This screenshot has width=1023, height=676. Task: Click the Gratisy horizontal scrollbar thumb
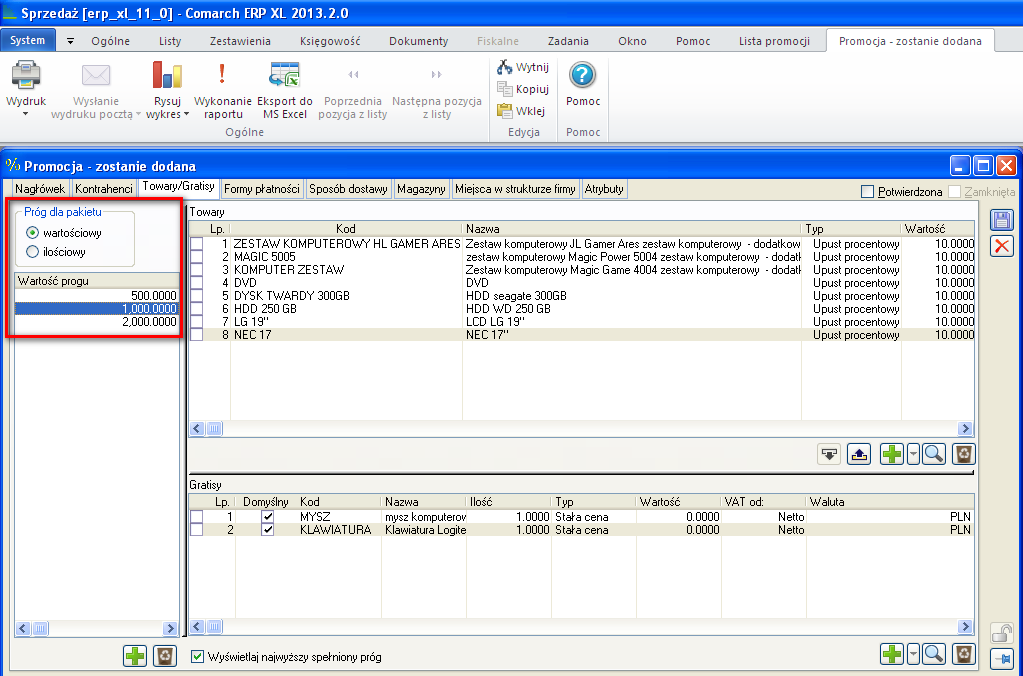point(214,627)
